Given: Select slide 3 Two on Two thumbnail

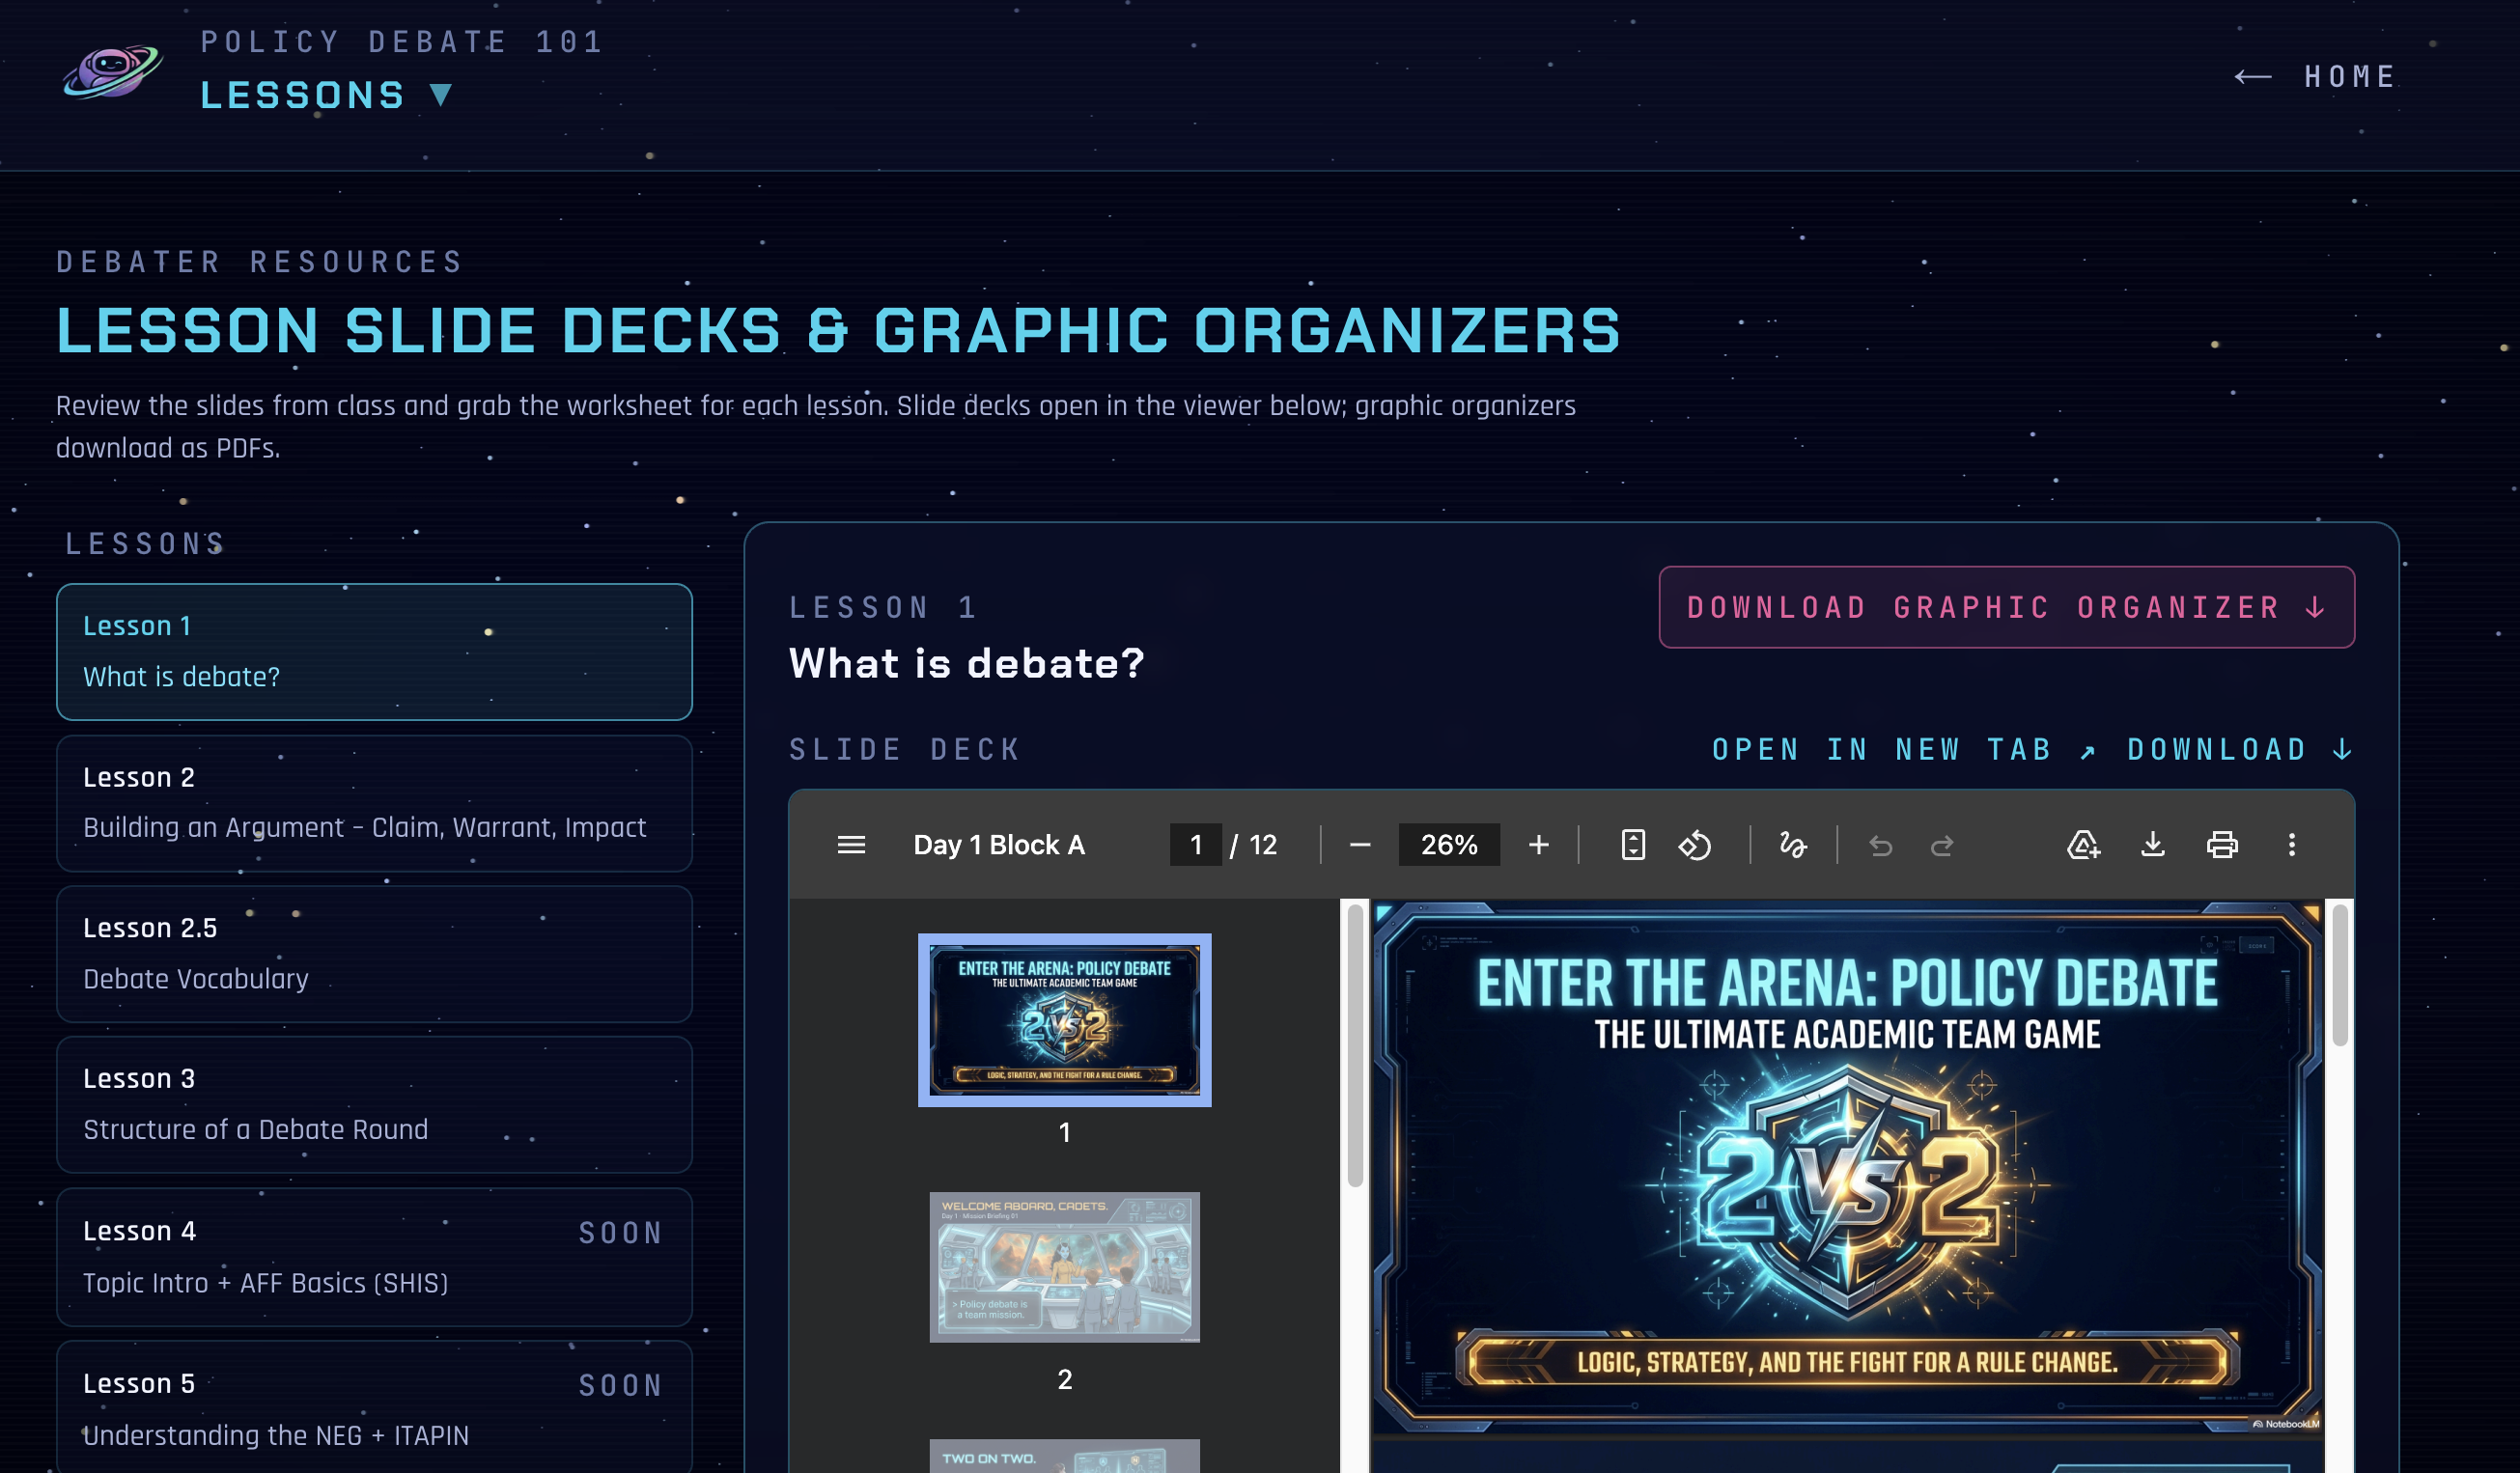Looking at the screenshot, I should [1065, 1456].
